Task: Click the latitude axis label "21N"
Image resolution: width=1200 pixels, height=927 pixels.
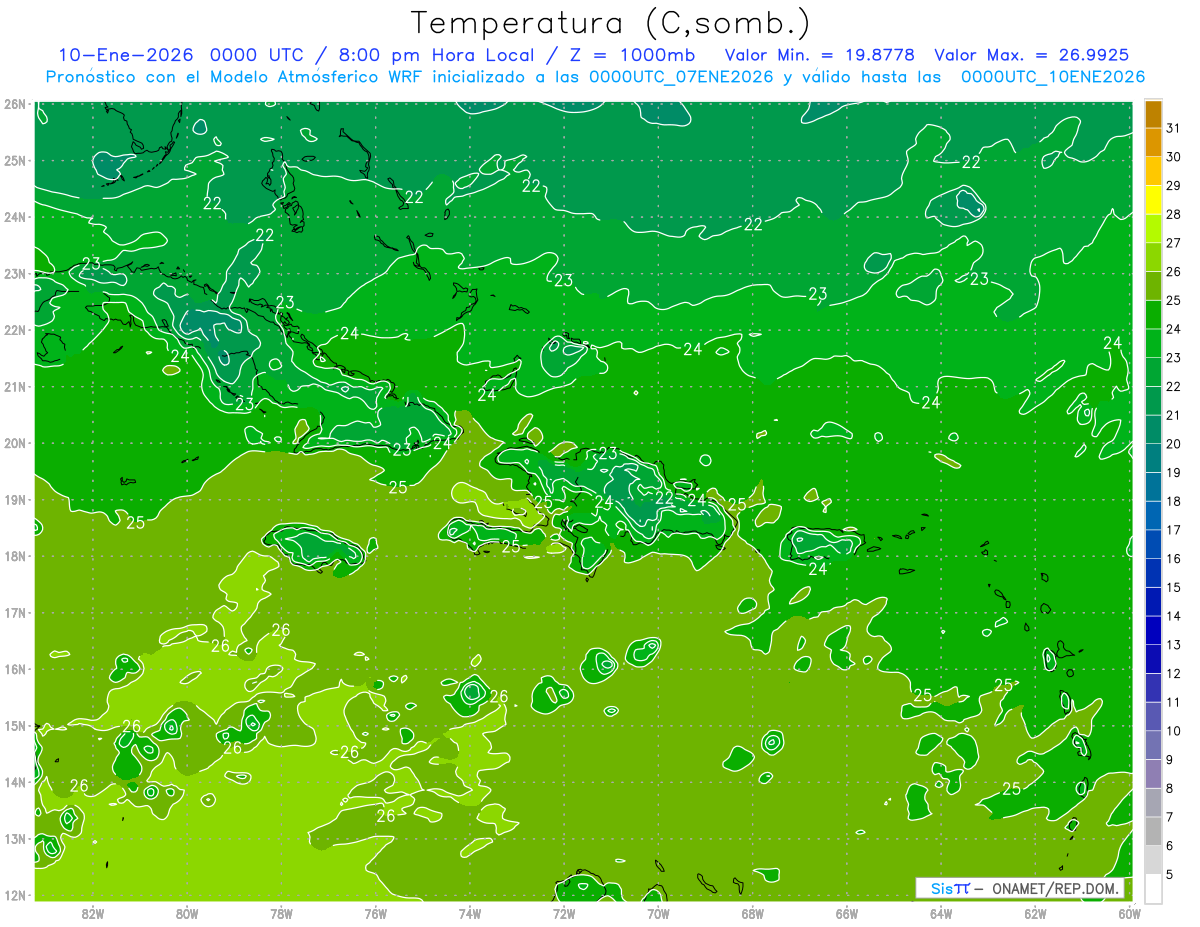Action: tap(15, 386)
